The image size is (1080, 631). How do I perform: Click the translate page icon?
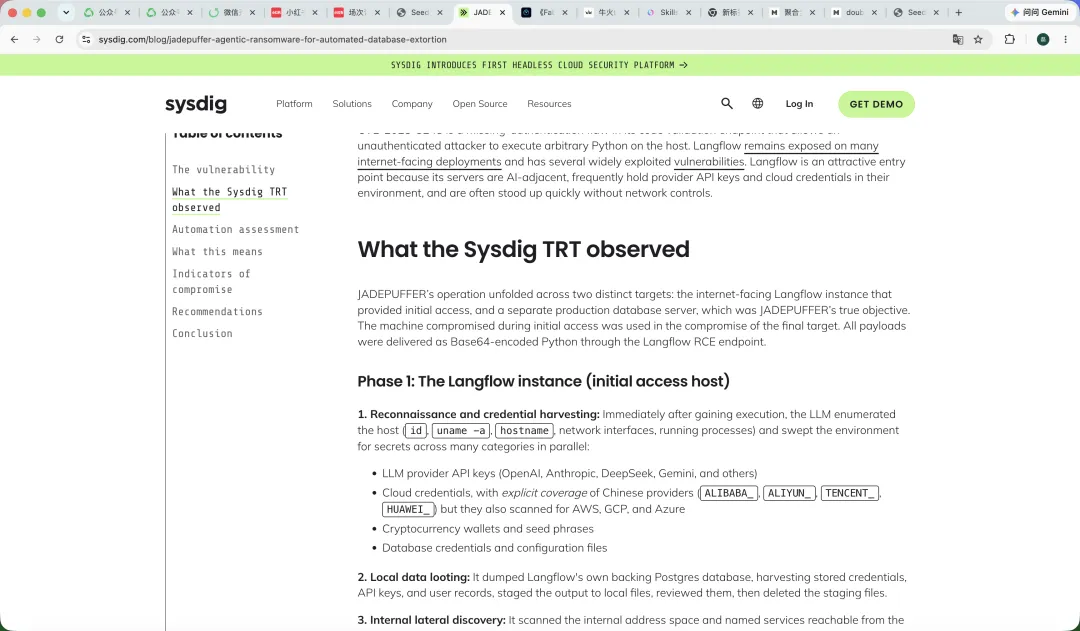pyautogui.click(x=957, y=39)
